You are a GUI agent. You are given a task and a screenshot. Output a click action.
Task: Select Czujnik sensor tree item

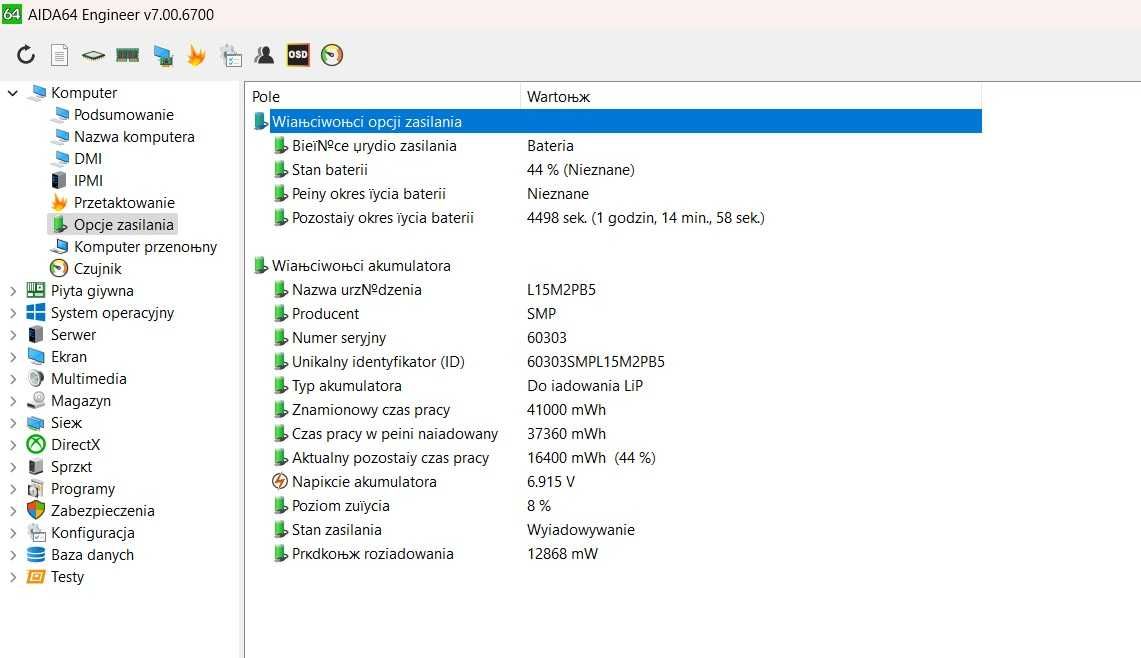(98, 269)
